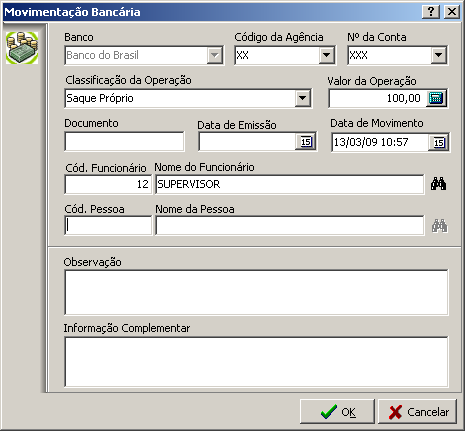Screen dimensions: 465x431
Task: Click into the Cód. Pessoa field
Action: click(108, 225)
